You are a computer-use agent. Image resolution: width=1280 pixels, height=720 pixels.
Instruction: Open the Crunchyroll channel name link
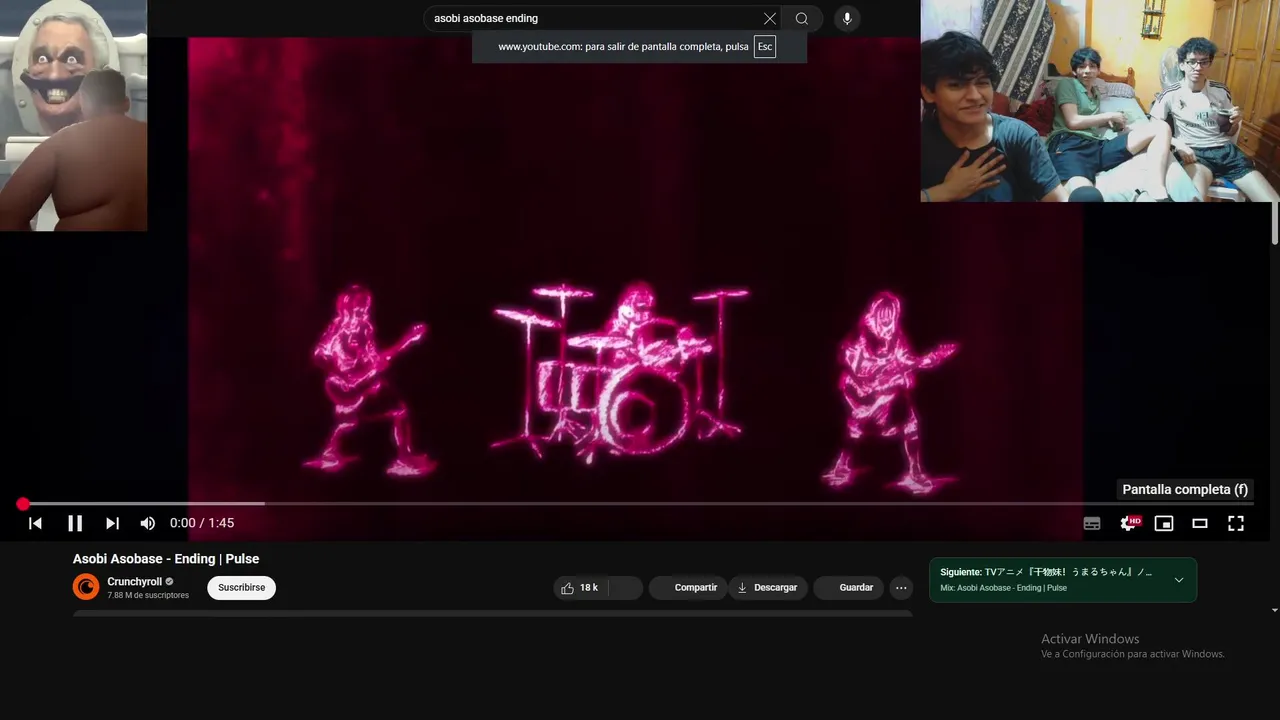(135, 582)
